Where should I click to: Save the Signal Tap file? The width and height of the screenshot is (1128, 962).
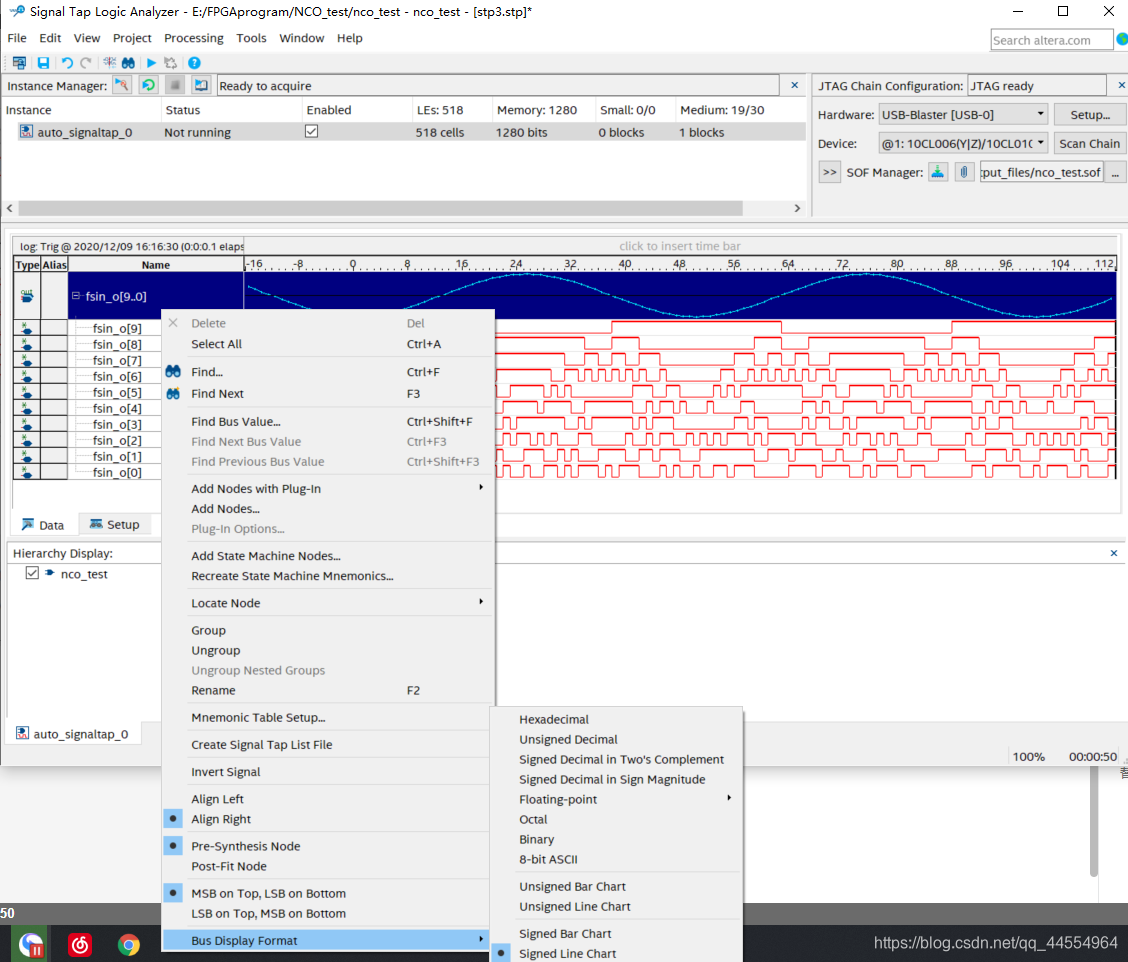(43, 63)
